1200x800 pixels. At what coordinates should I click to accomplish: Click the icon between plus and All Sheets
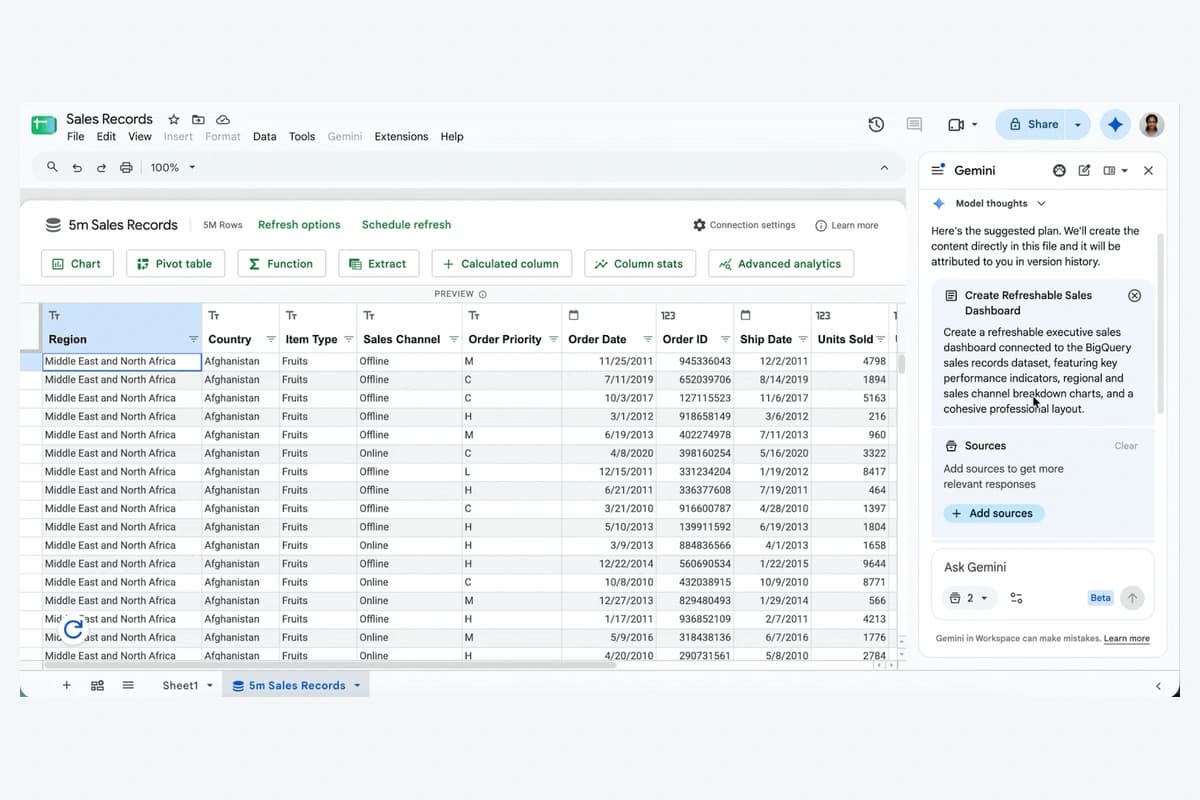tap(97, 686)
